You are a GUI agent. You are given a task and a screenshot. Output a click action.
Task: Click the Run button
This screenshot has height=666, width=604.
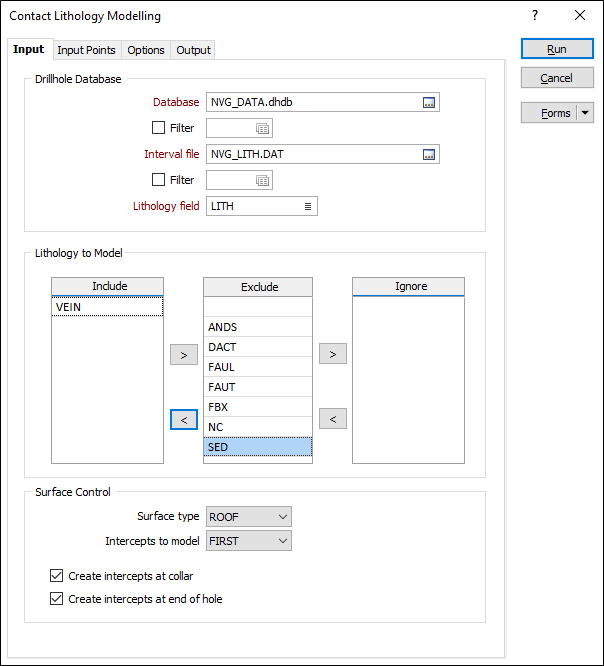pyautogui.click(x=557, y=49)
